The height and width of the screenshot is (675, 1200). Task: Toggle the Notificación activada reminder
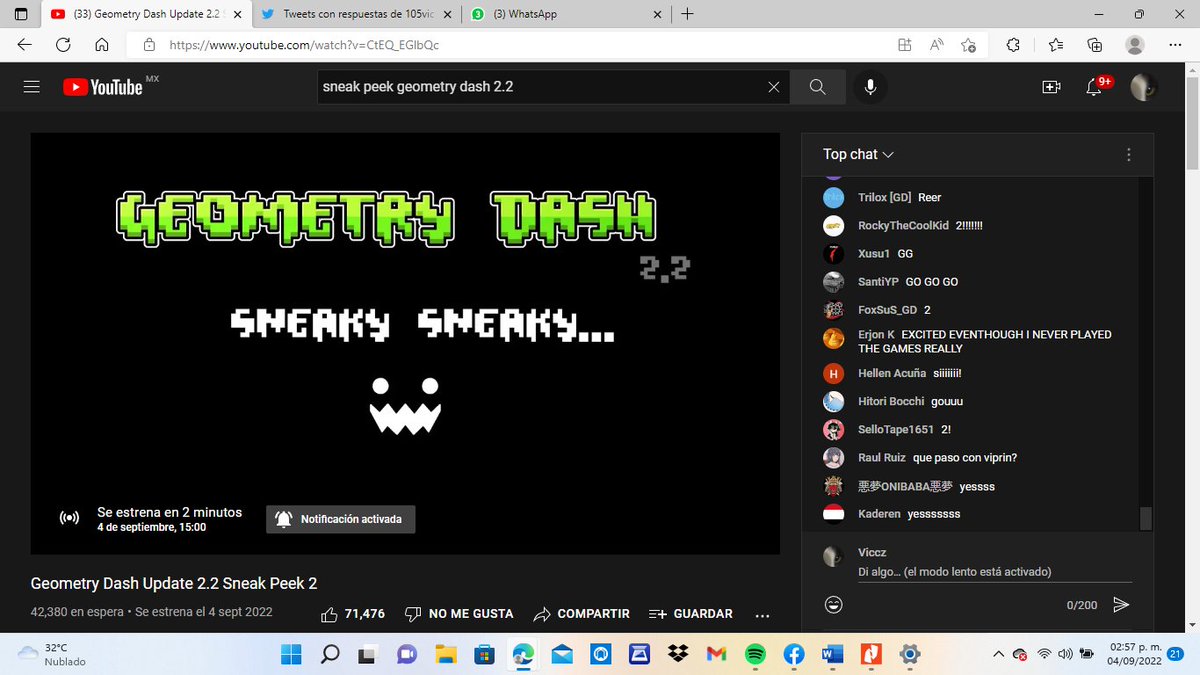coord(340,519)
